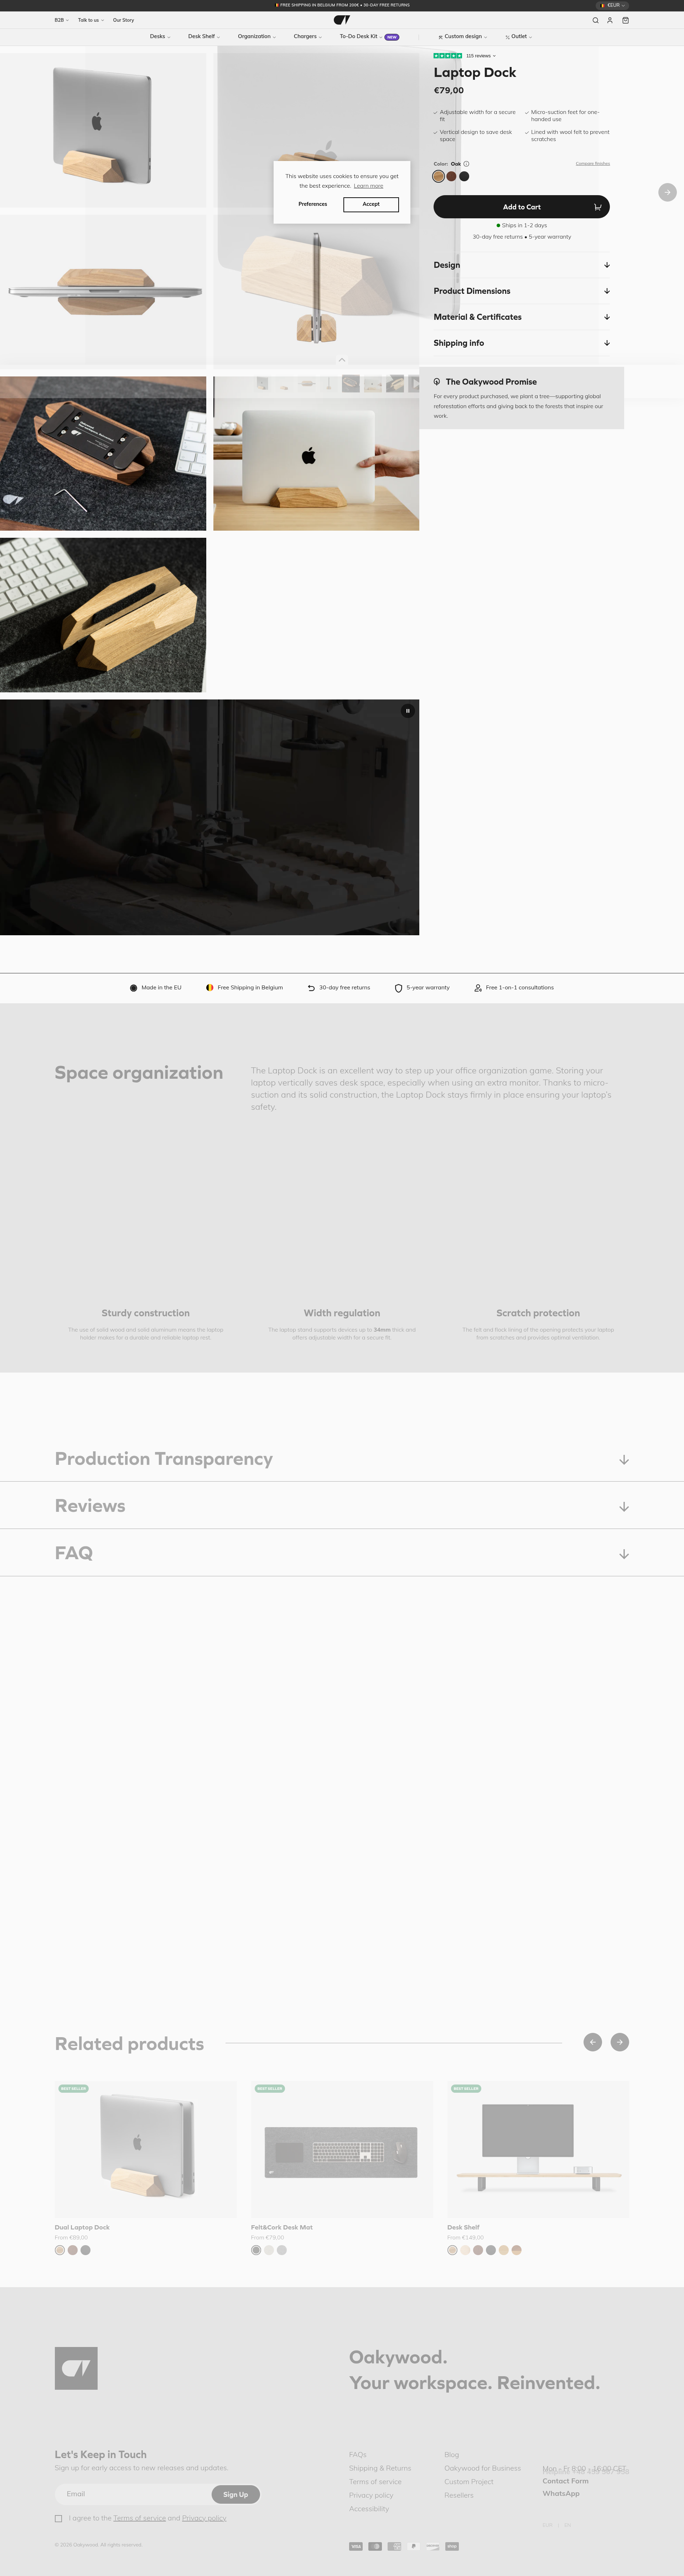Open the footer Shipping & Returns link
This screenshot has width=684, height=2576.
tap(380, 2468)
